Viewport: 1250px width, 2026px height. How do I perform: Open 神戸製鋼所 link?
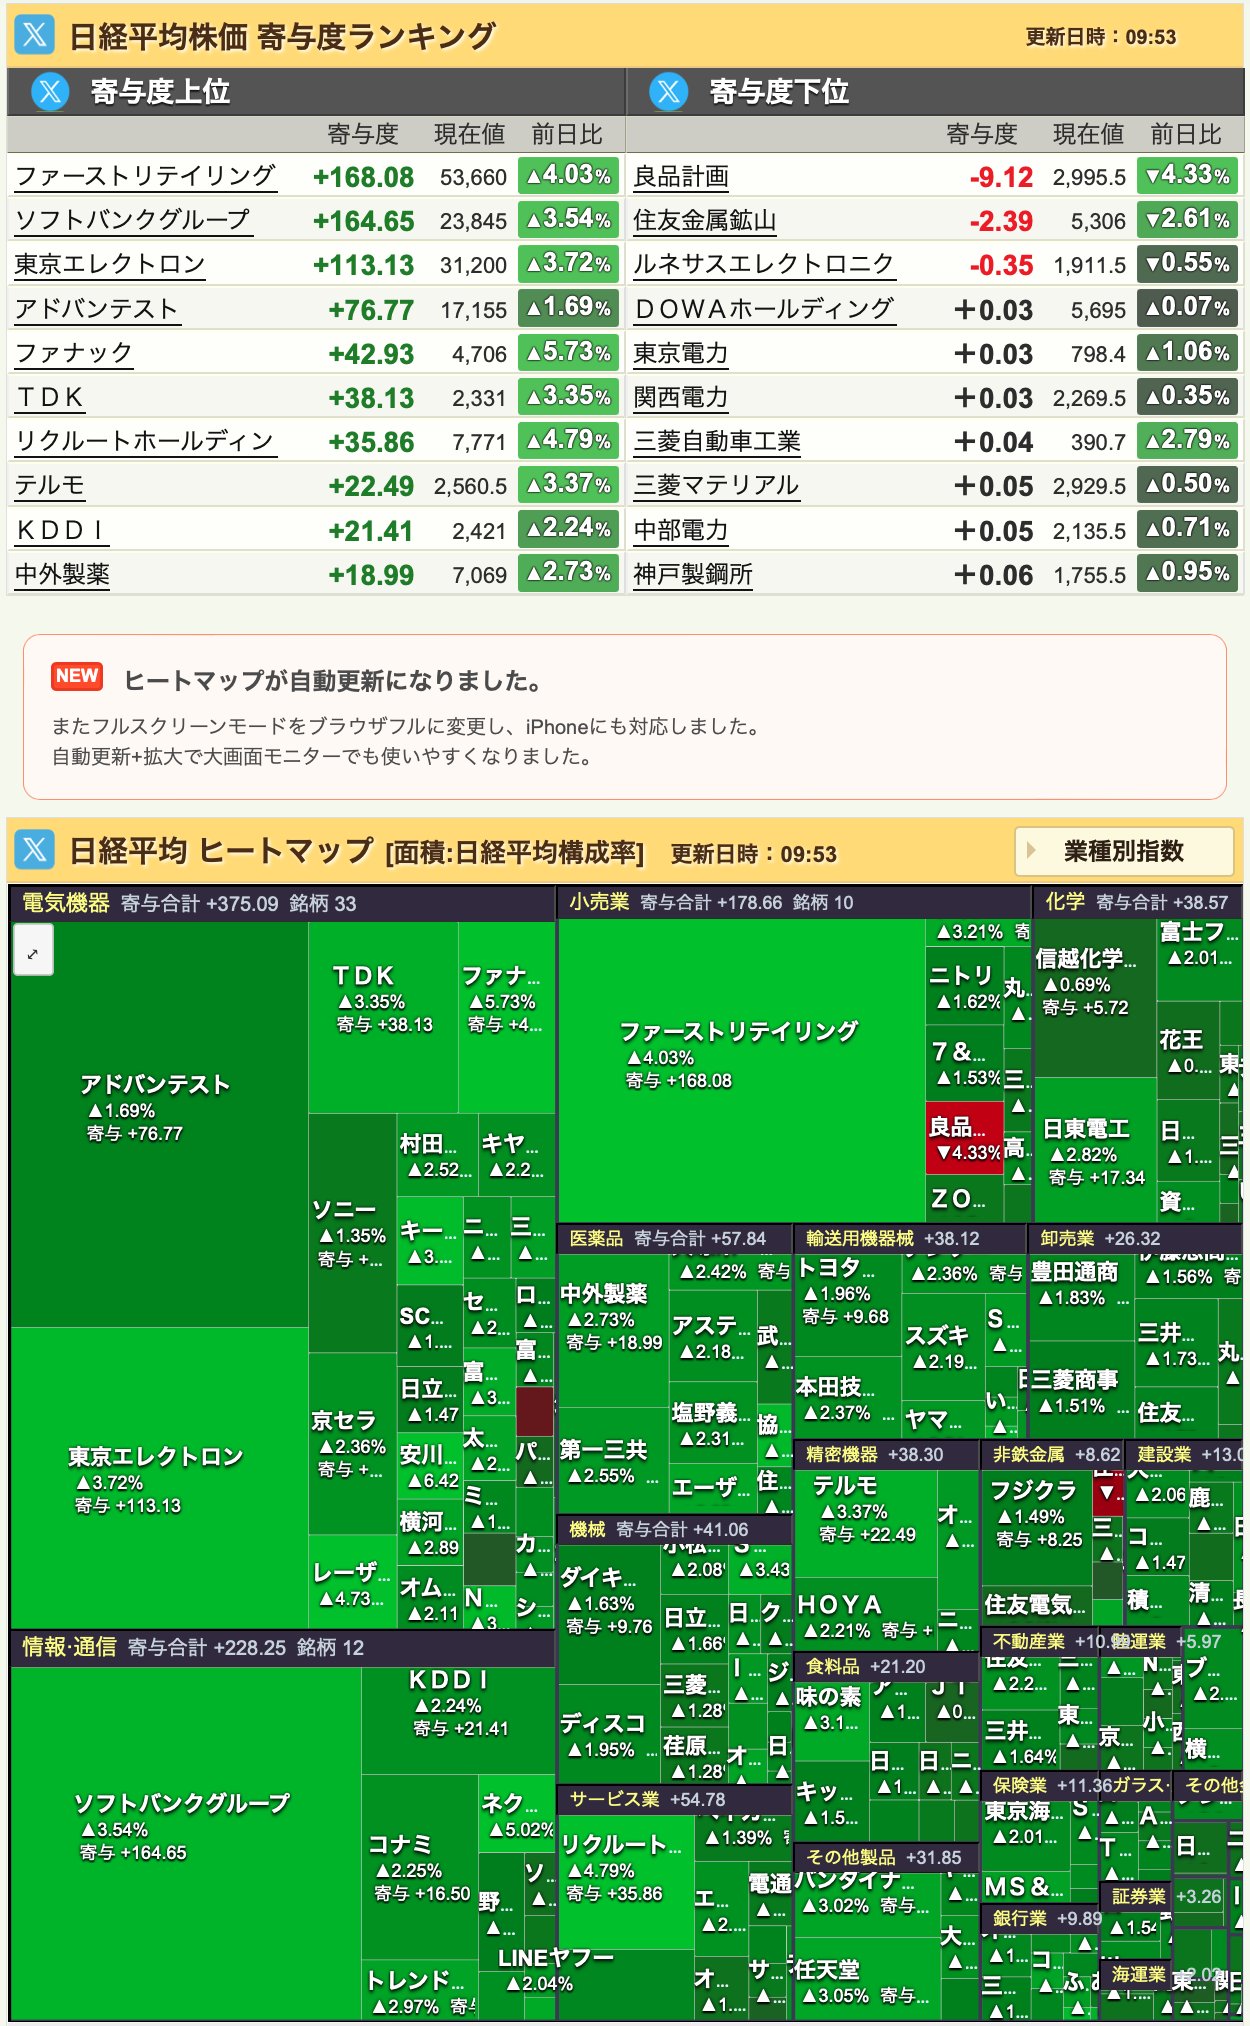[693, 574]
